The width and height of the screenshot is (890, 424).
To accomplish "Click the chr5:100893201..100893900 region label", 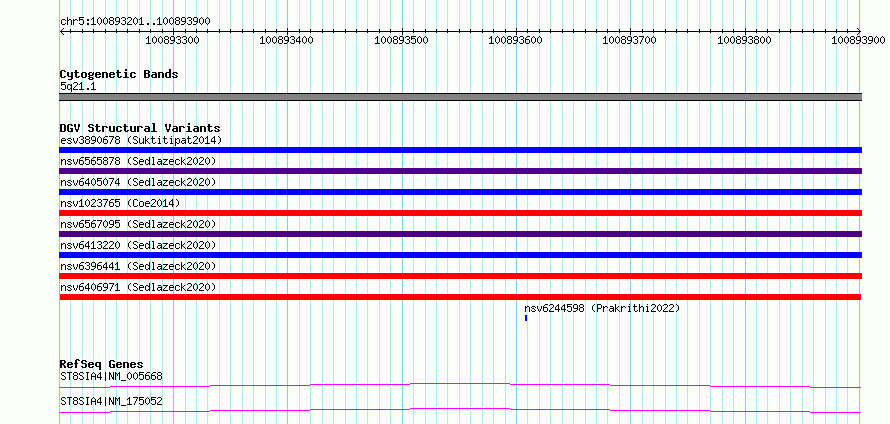I will coord(135,21).
